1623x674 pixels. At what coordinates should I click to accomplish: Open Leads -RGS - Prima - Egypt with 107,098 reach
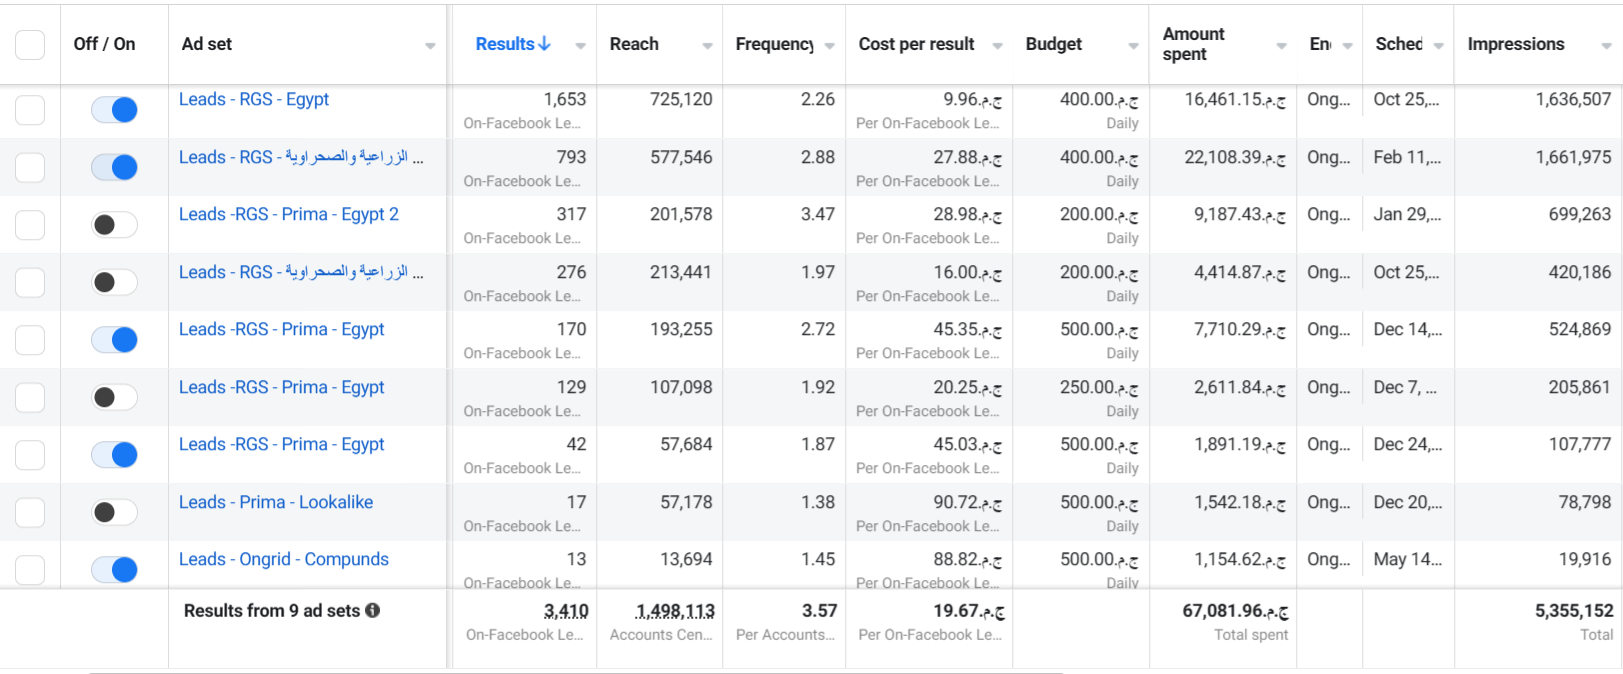click(282, 387)
